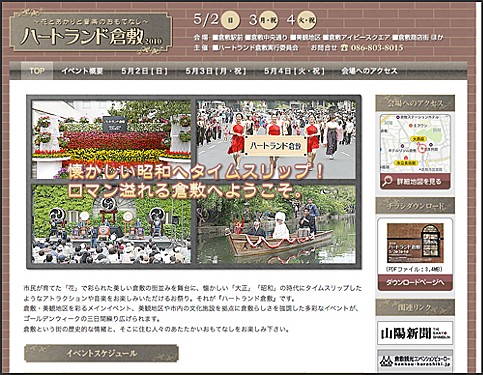Click the taiko drum stage photo
483x375 pixels.
tap(111, 224)
